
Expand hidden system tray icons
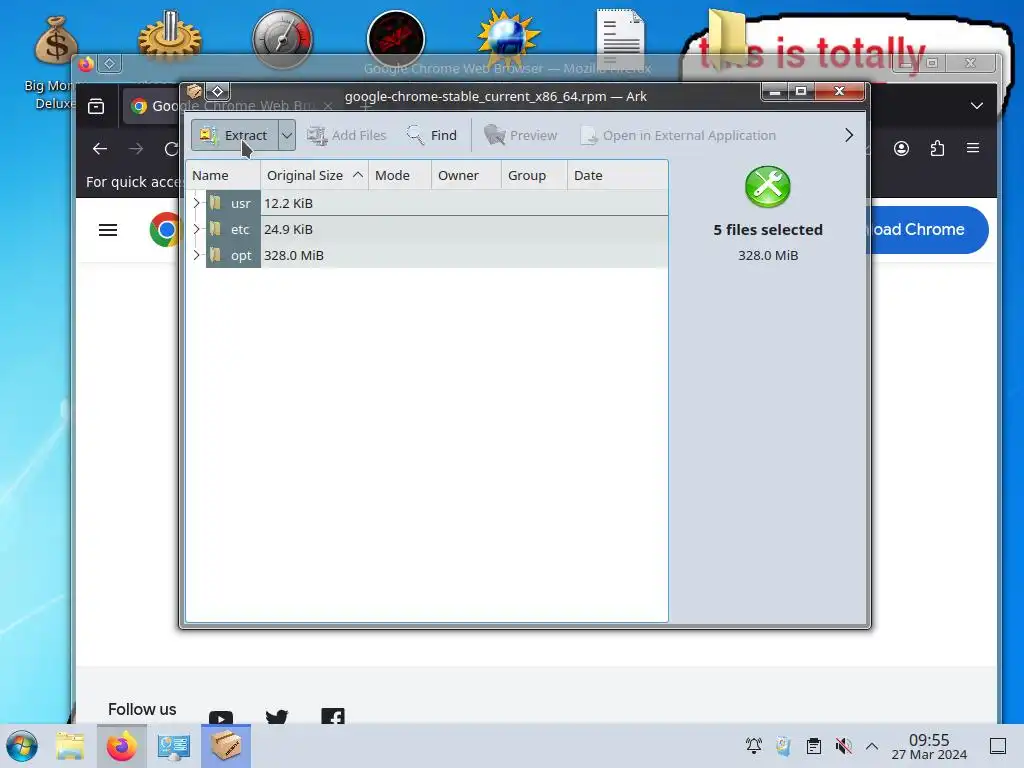(872, 746)
